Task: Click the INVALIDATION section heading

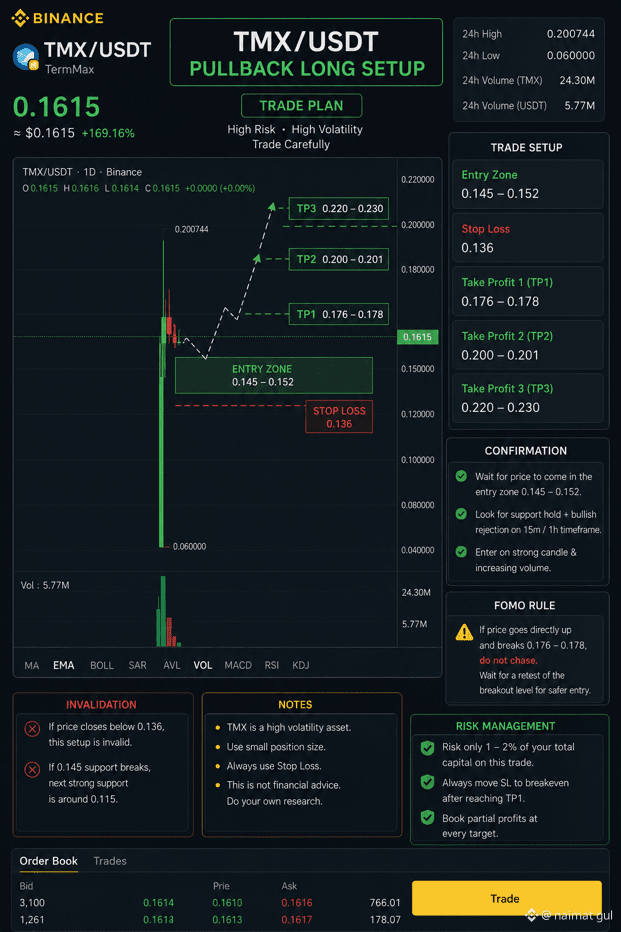Action: [101, 704]
